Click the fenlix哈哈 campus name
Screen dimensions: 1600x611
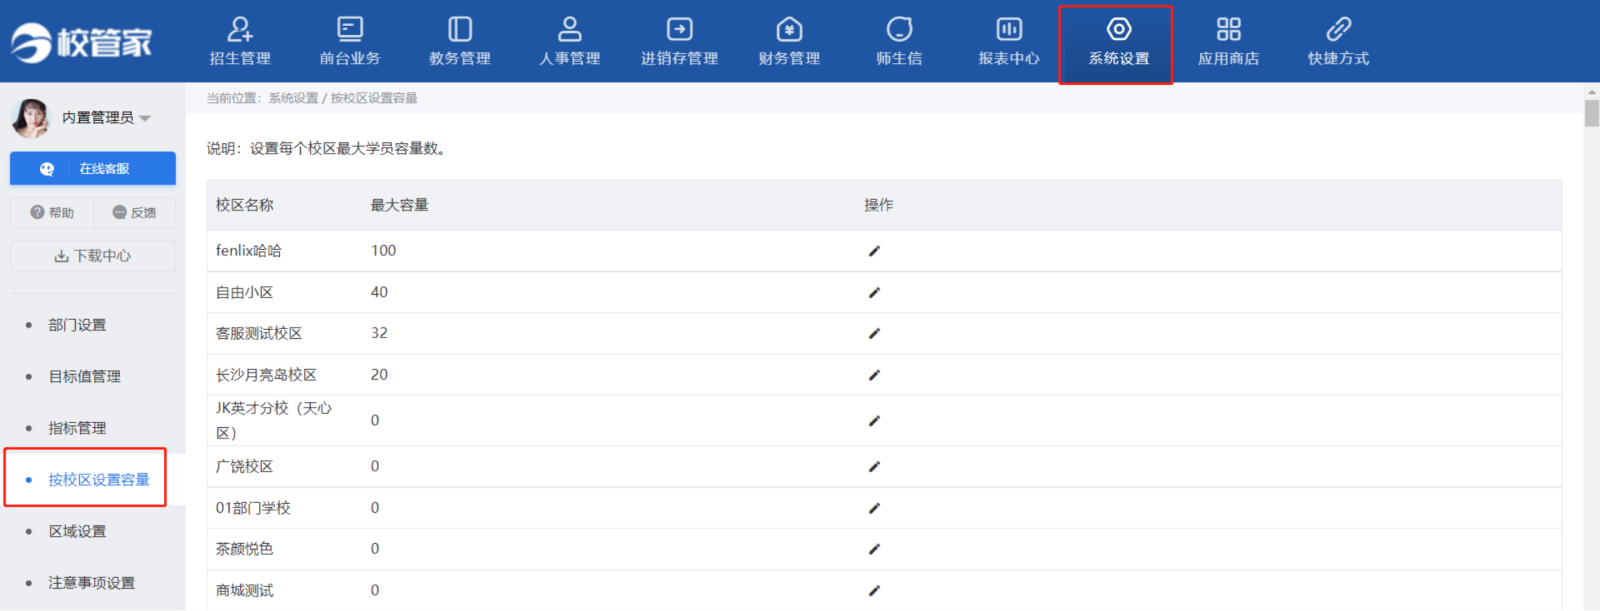[x=249, y=251]
